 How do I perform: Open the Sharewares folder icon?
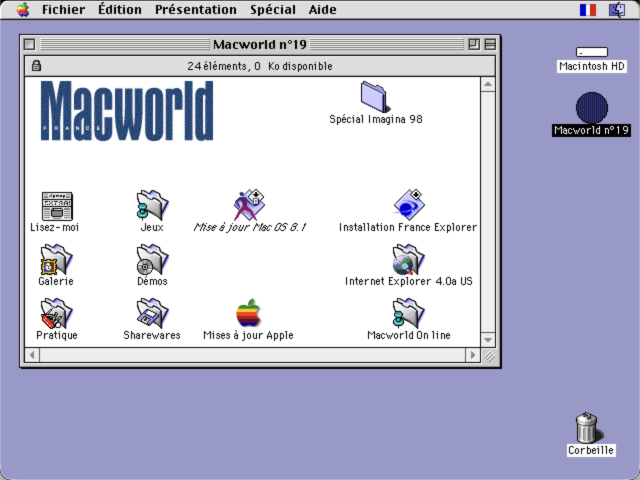152,313
